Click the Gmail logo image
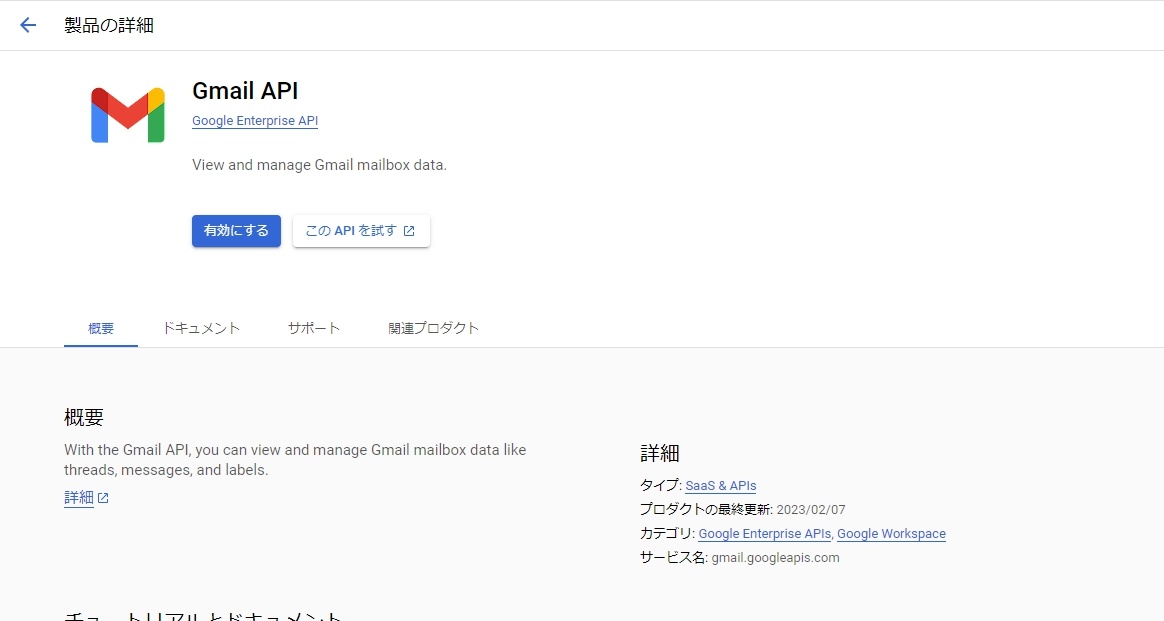1164x621 pixels. [x=128, y=115]
